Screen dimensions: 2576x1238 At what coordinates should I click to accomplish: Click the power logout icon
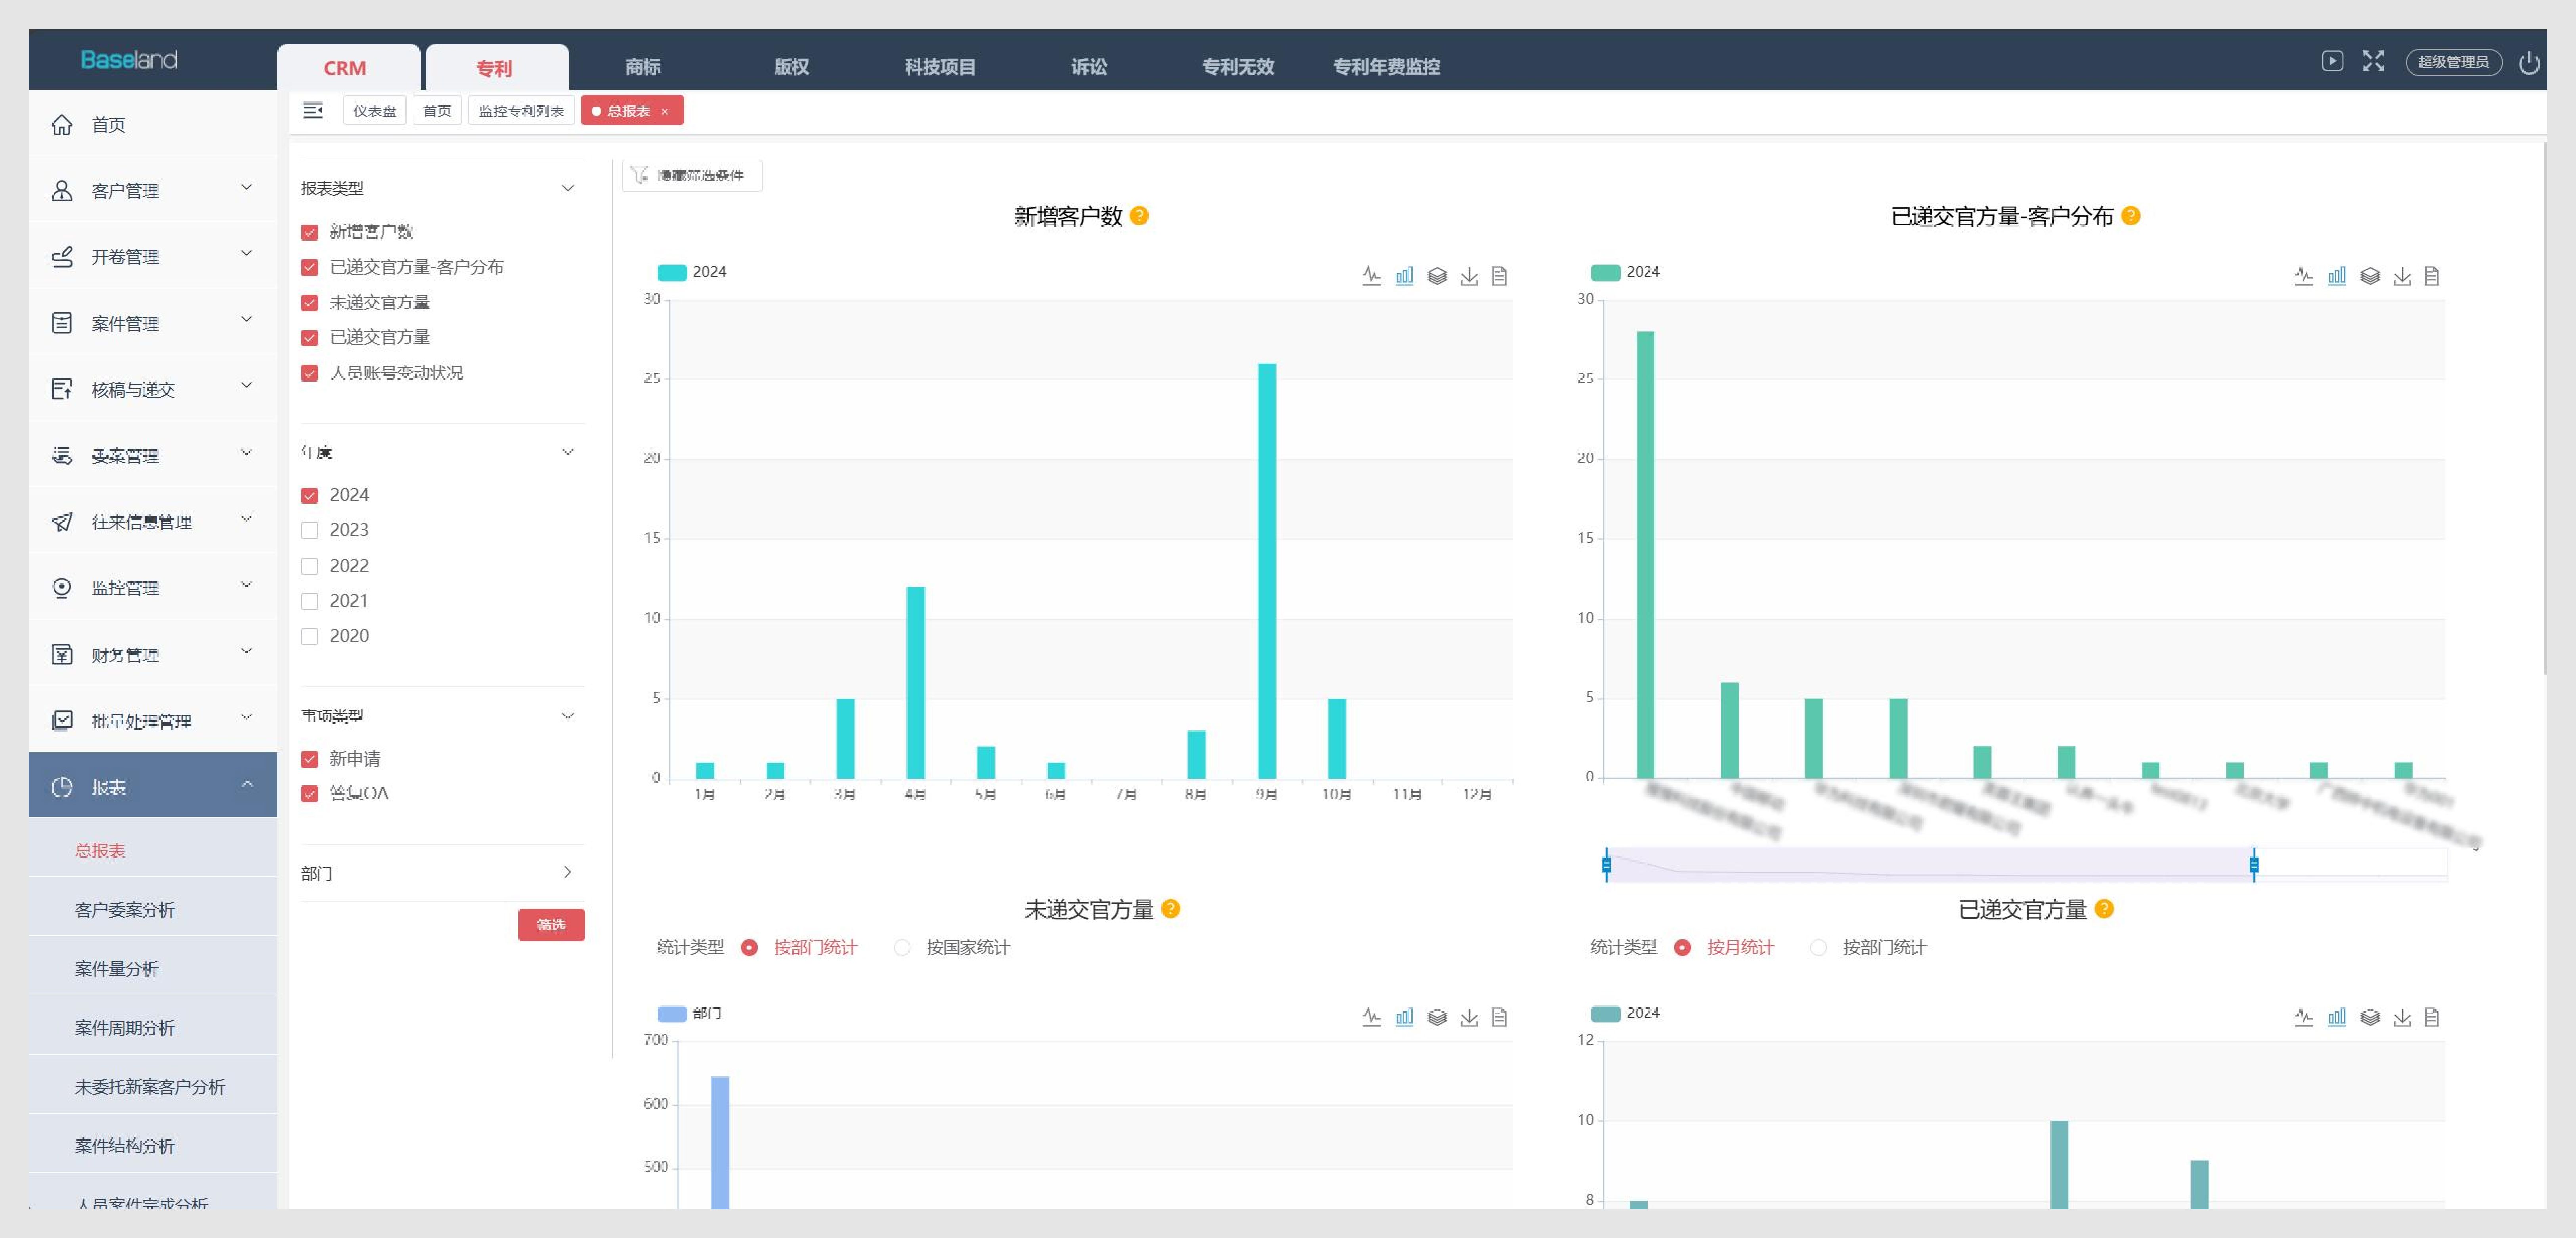(2529, 63)
